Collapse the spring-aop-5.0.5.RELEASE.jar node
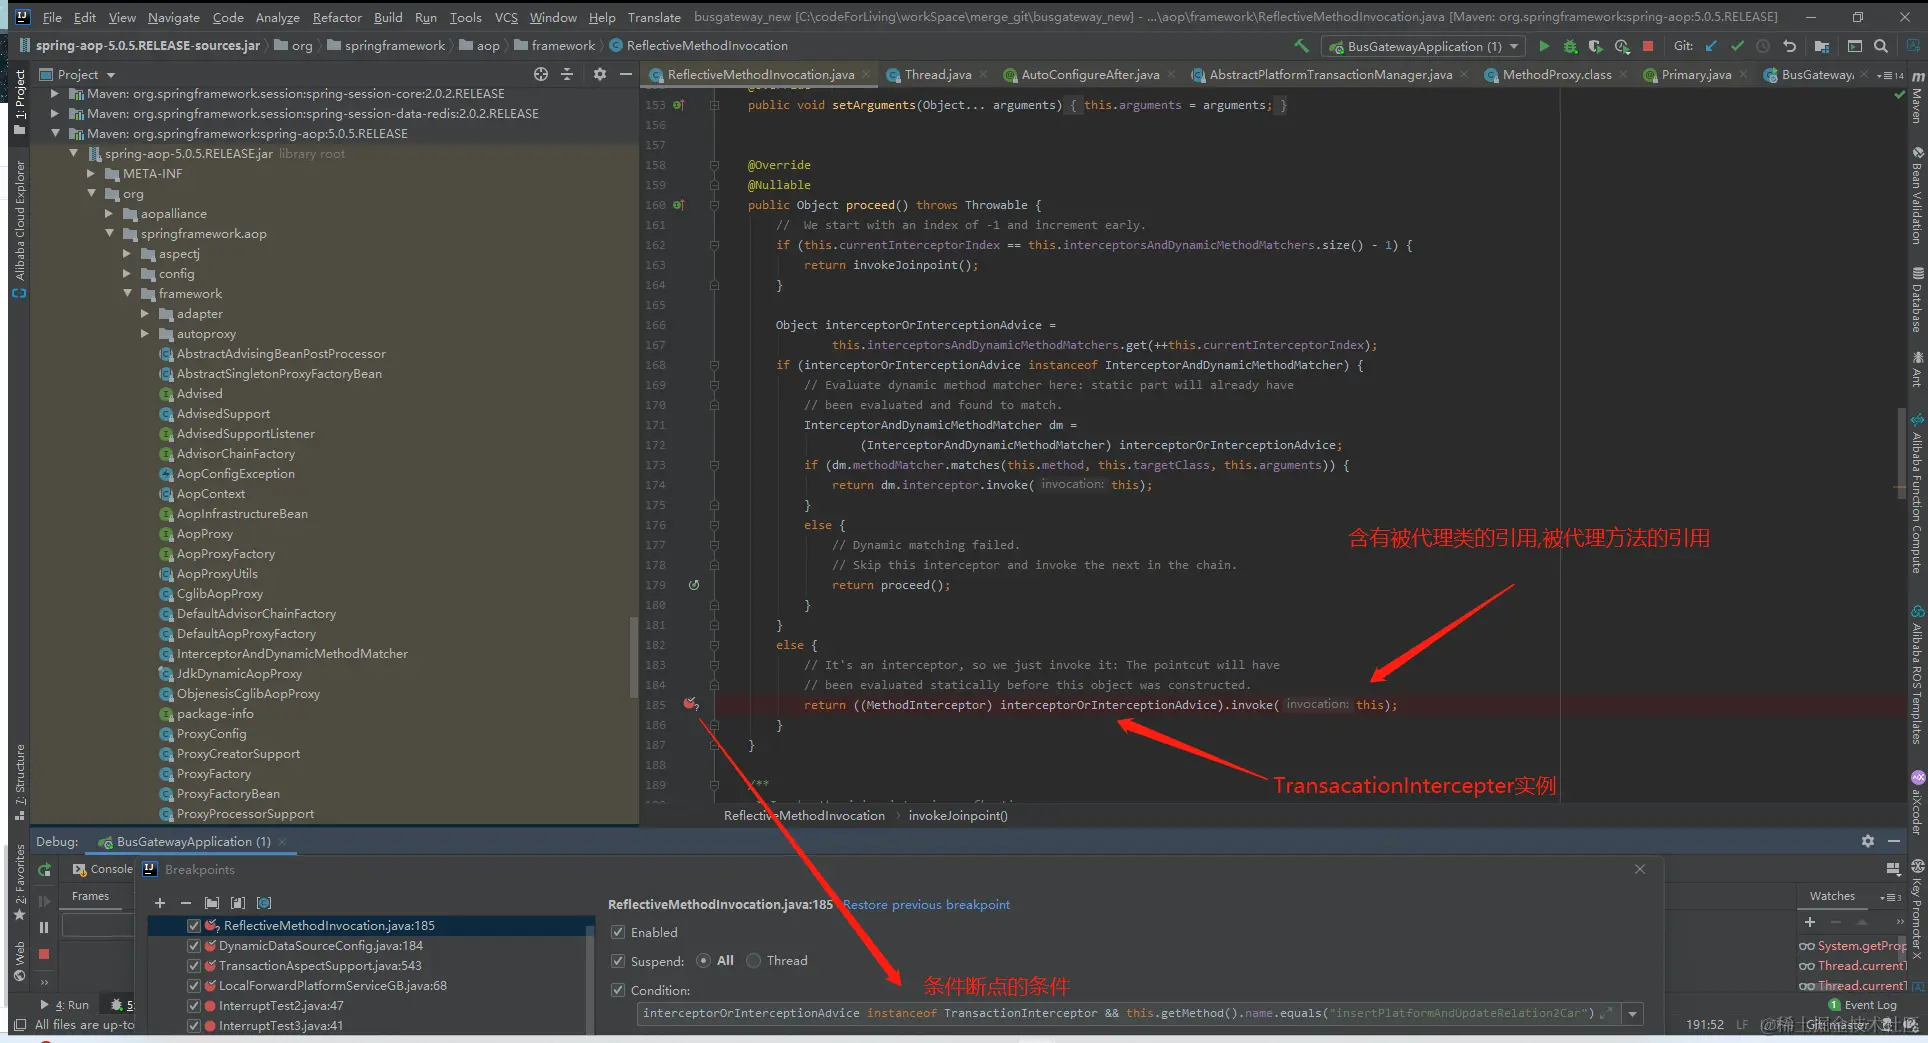 point(73,154)
